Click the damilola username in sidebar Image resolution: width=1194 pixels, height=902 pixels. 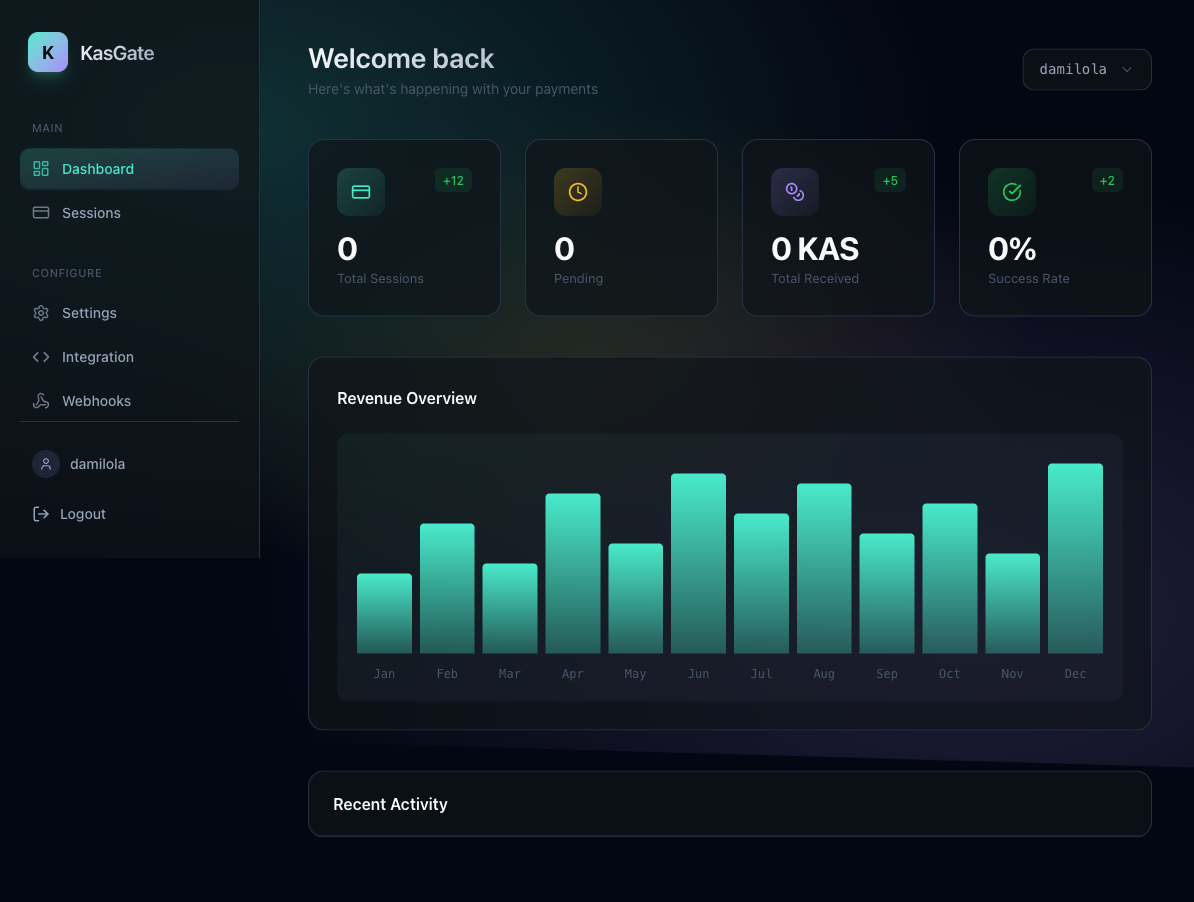97,464
